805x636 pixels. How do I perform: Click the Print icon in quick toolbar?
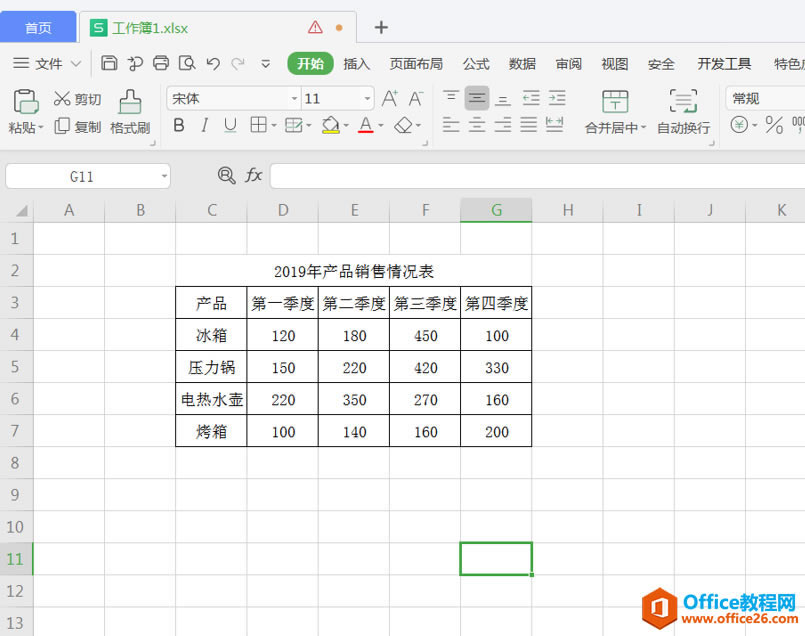pyautogui.click(x=161, y=63)
